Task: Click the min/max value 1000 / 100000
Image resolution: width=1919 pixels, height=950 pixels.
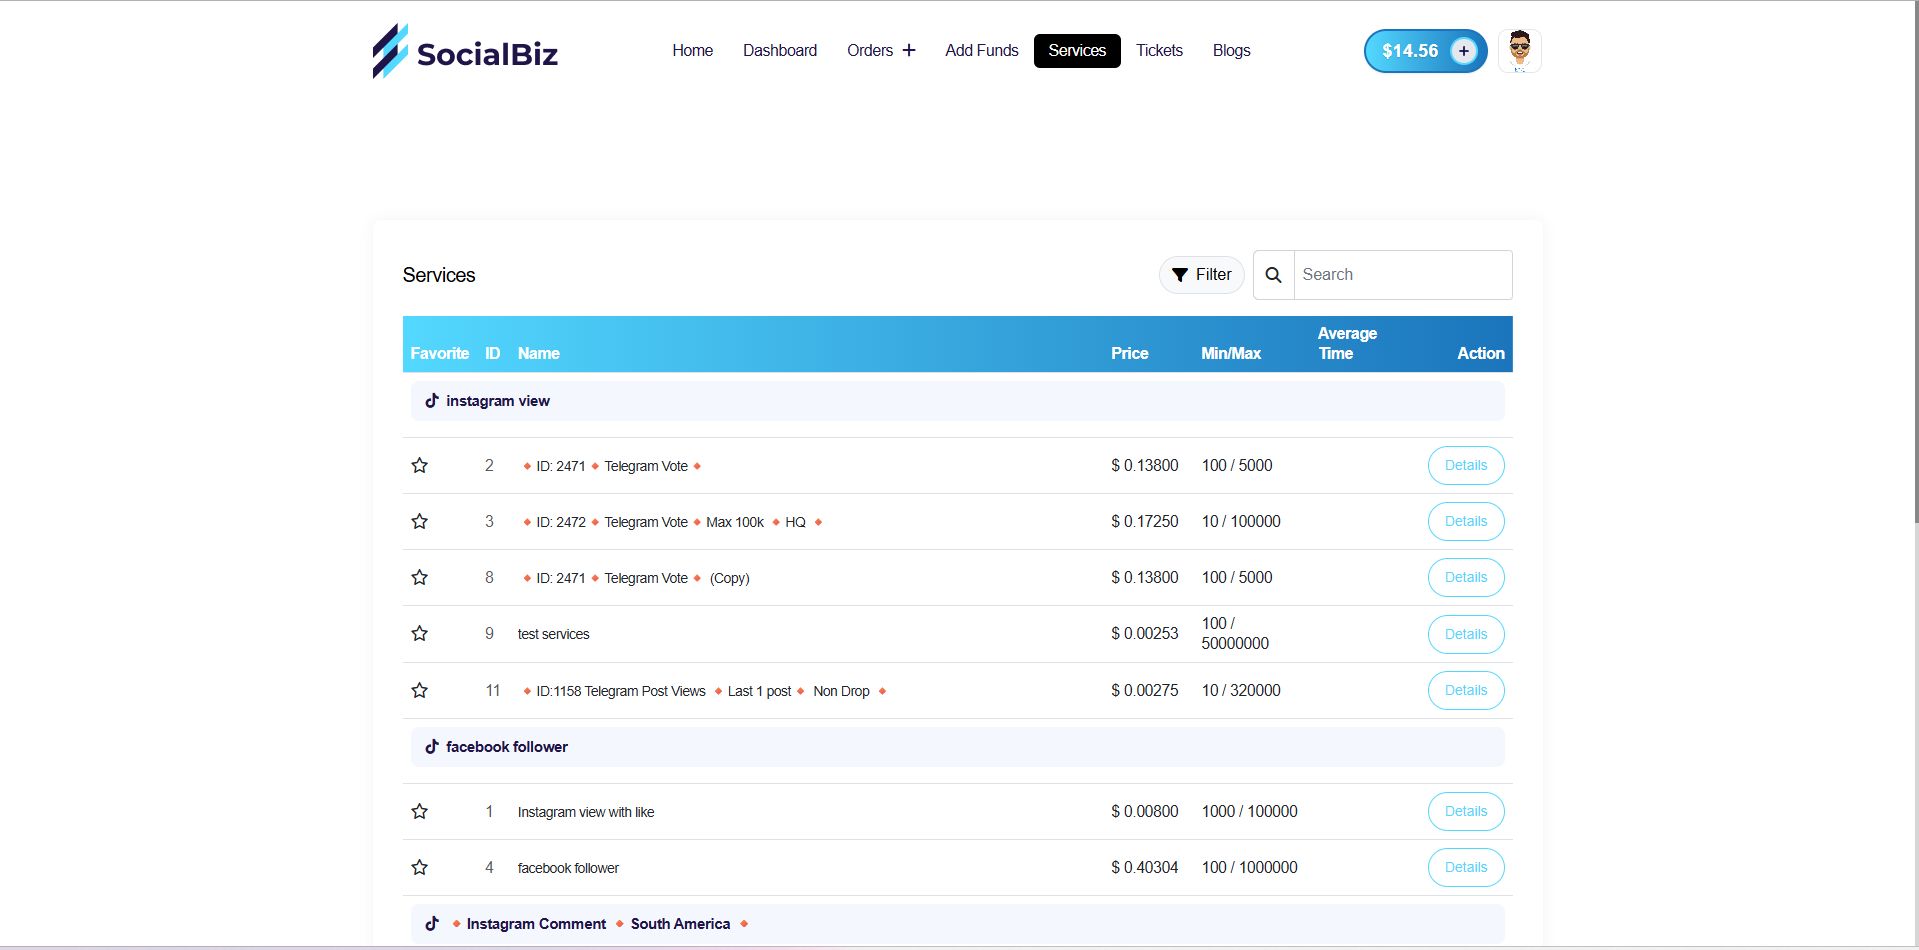Action: click(1250, 811)
